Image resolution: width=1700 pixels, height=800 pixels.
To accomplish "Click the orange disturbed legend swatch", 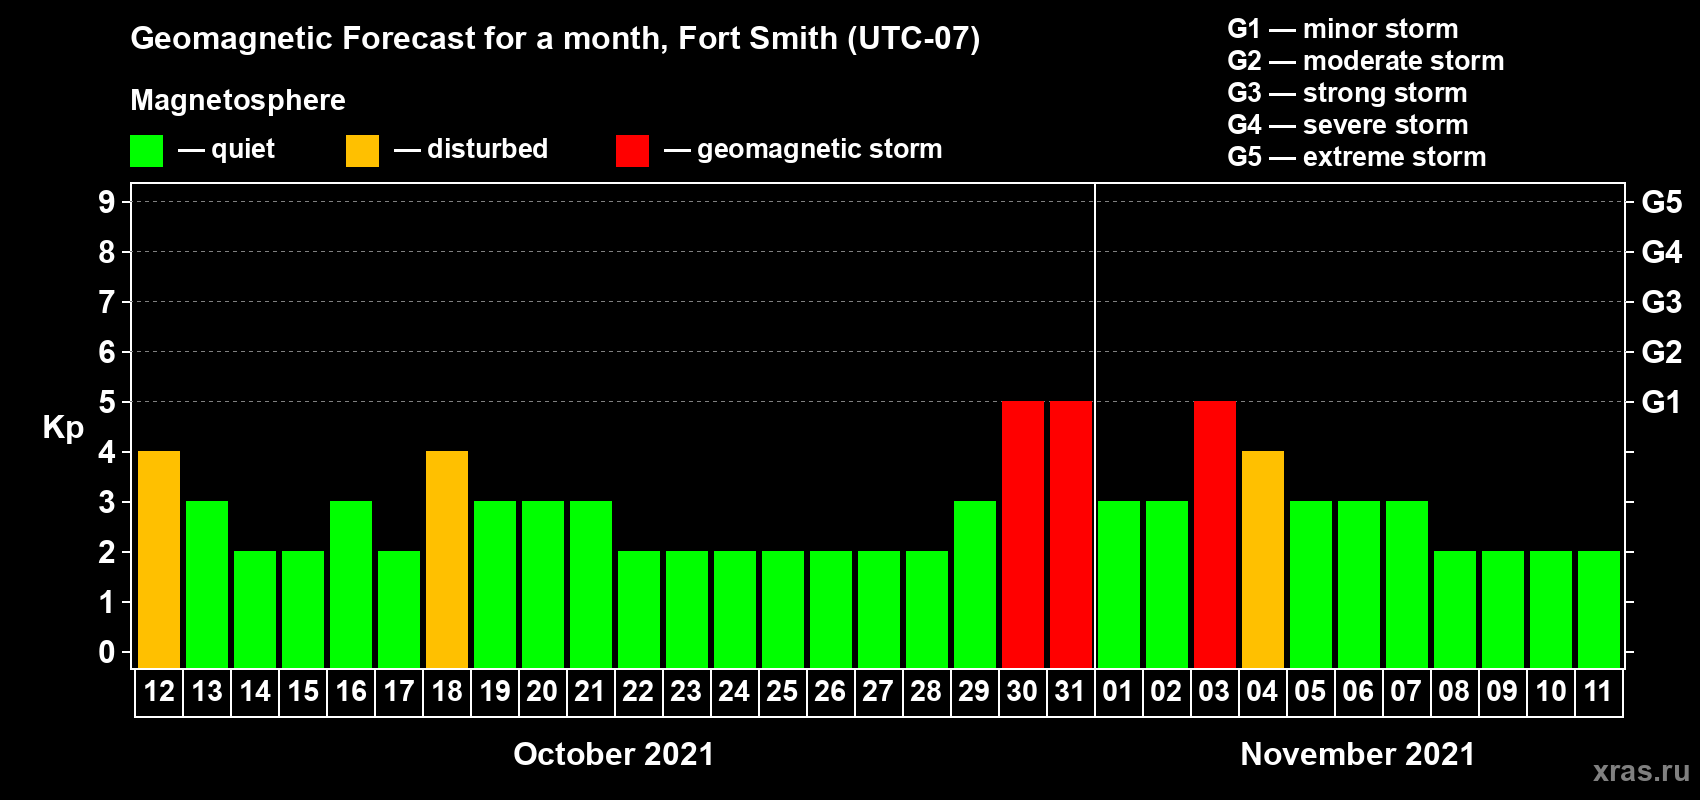I will click(362, 151).
